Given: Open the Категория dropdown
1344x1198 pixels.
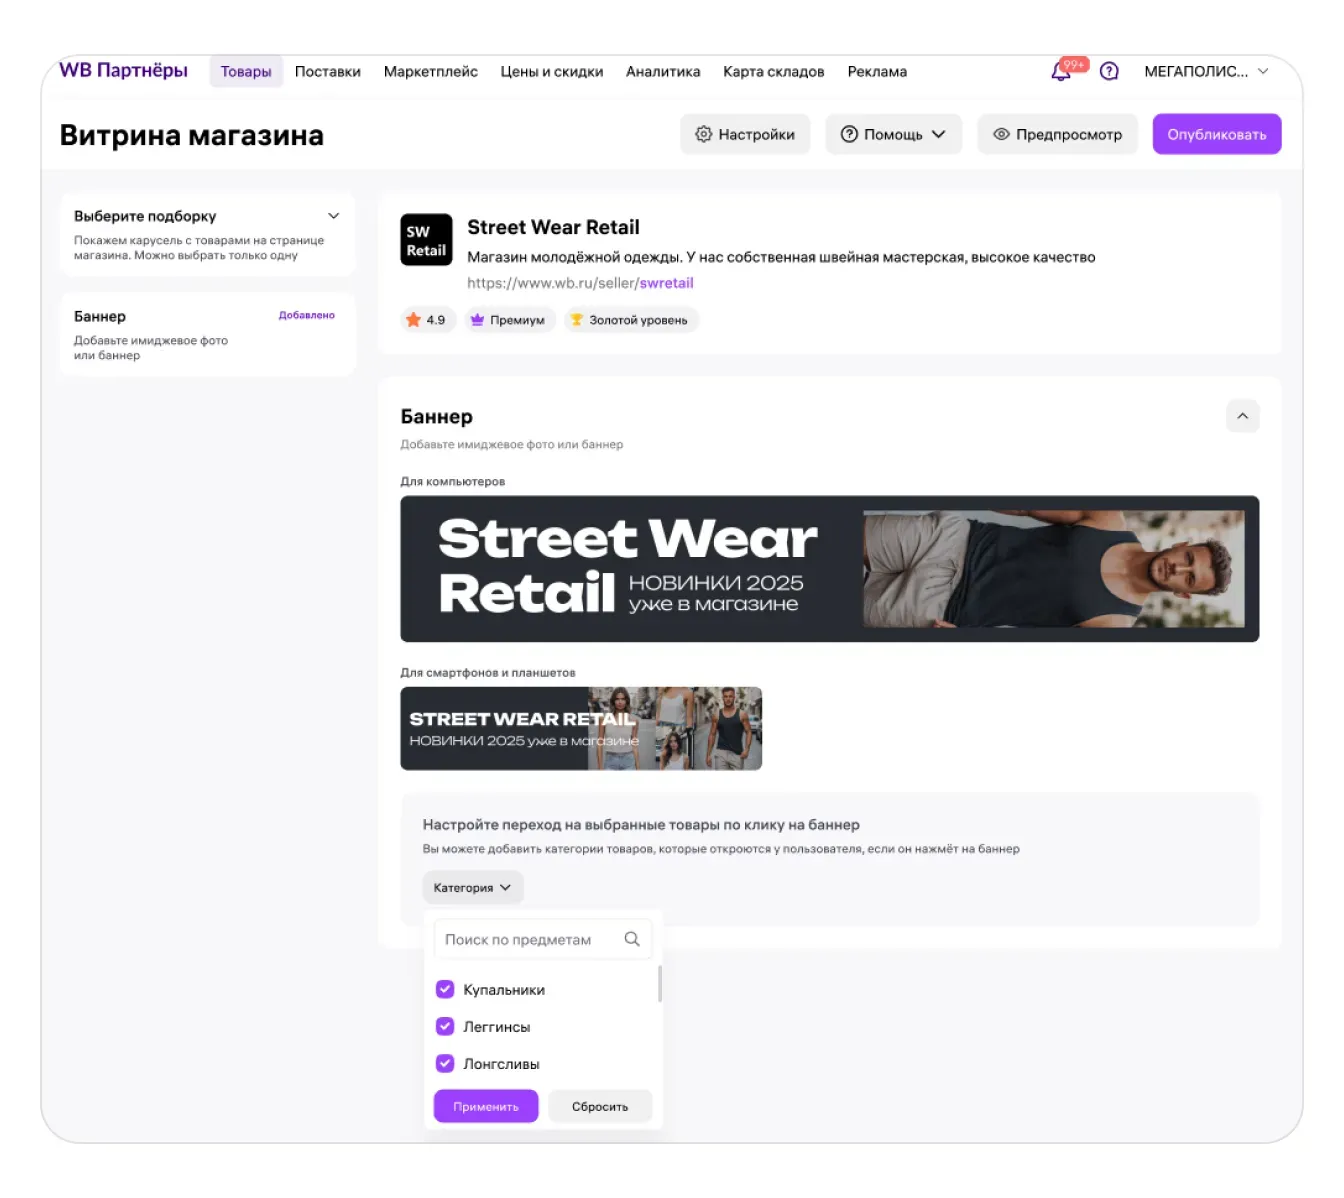Looking at the screenshot, I should pos(472,887).
